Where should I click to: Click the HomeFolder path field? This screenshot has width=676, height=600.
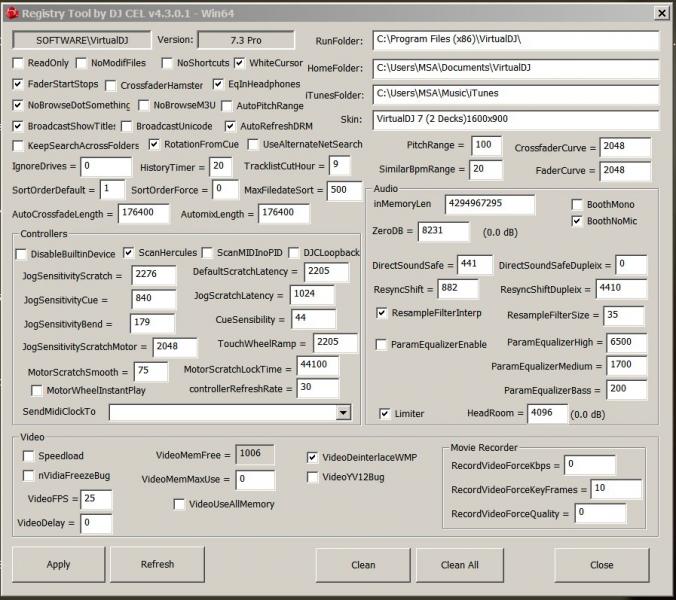tap(516, 69)
